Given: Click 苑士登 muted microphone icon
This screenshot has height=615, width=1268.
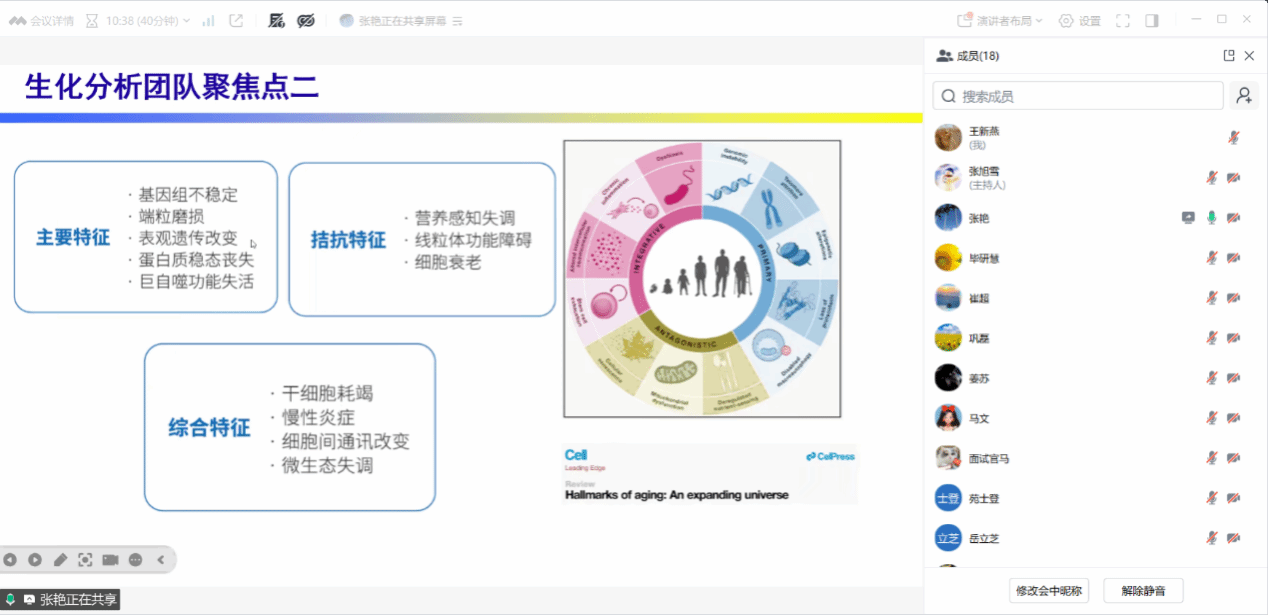Looking at the screenshot, I should tap(1212, 498).
